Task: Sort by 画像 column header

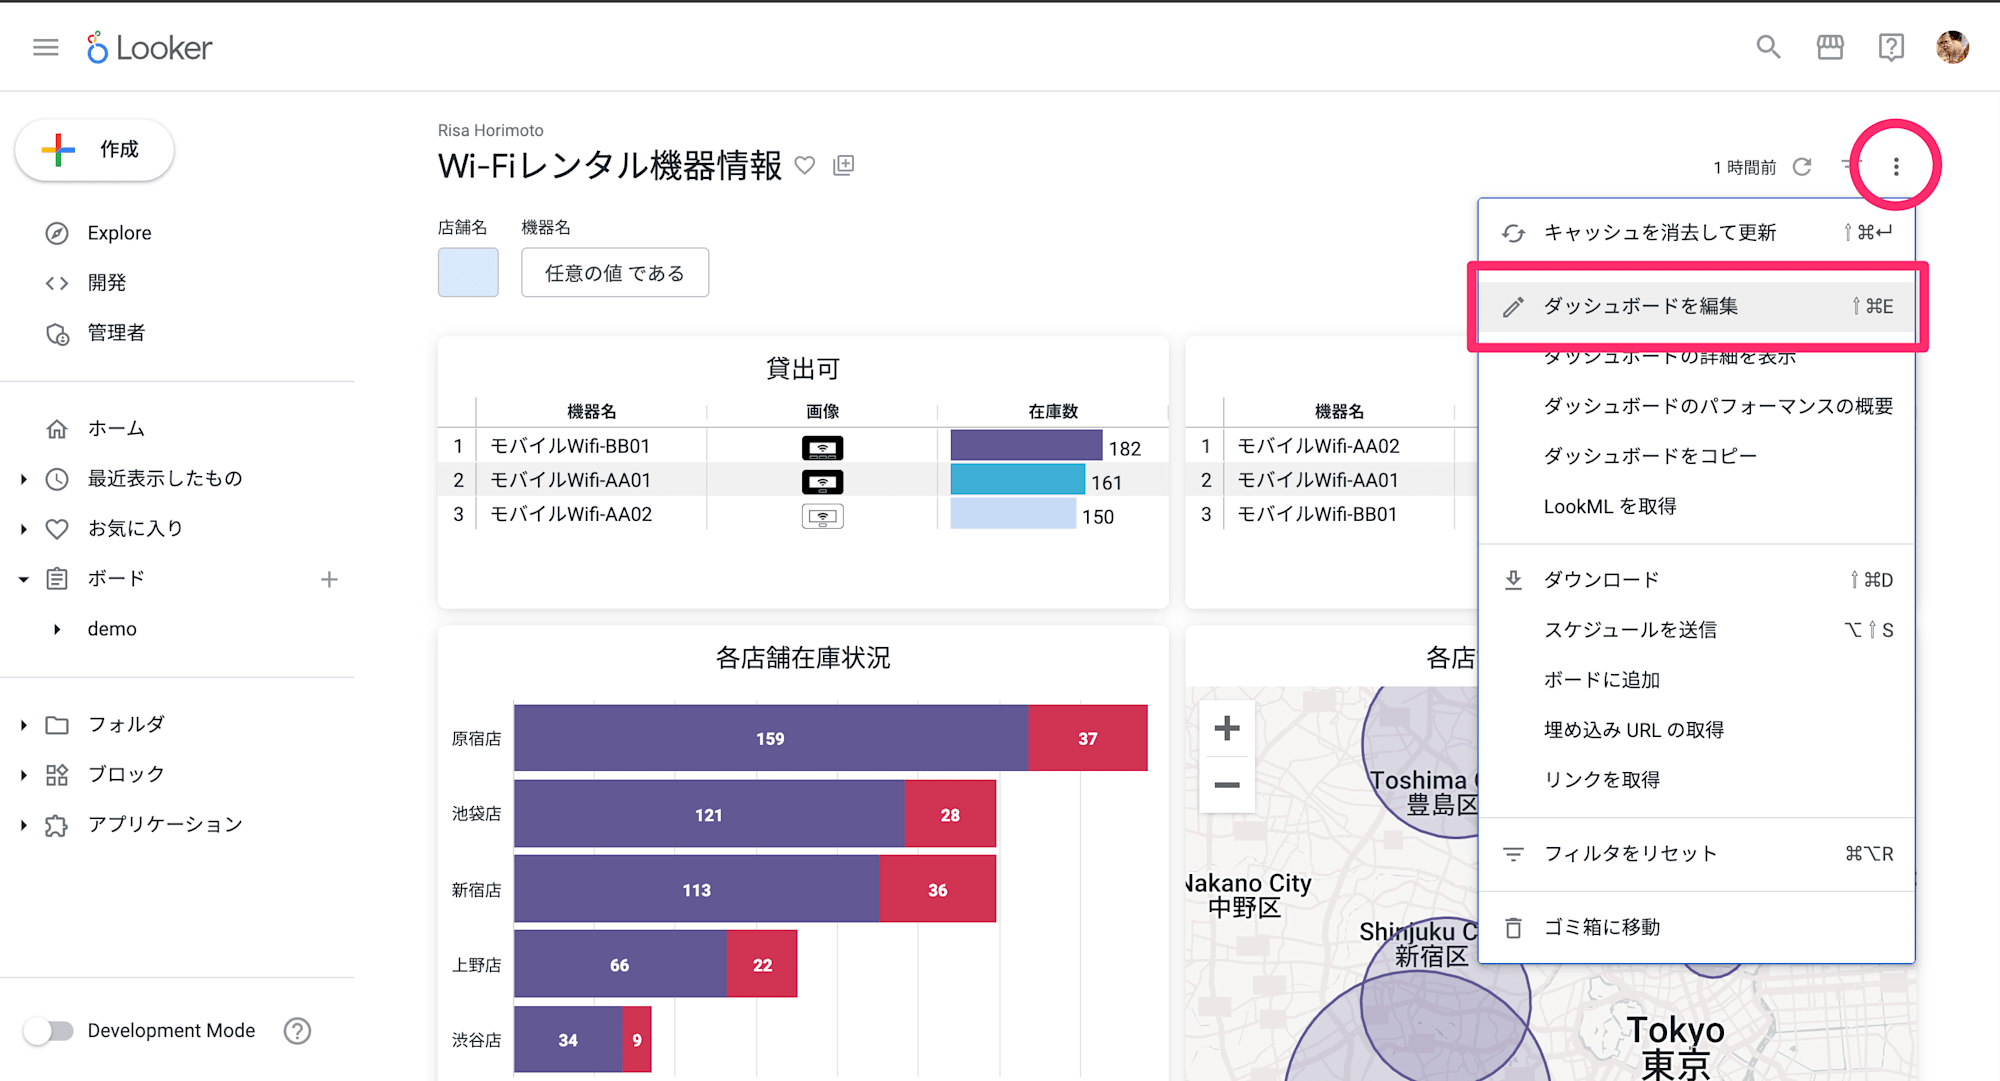Action: click(x=822, y=411)
